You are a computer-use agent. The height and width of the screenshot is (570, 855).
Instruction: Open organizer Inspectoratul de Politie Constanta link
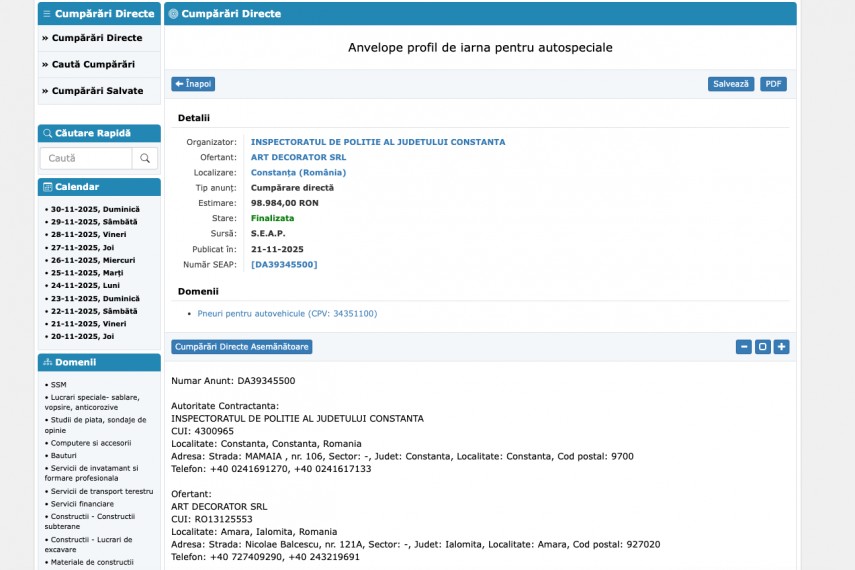tap(377, 142)
